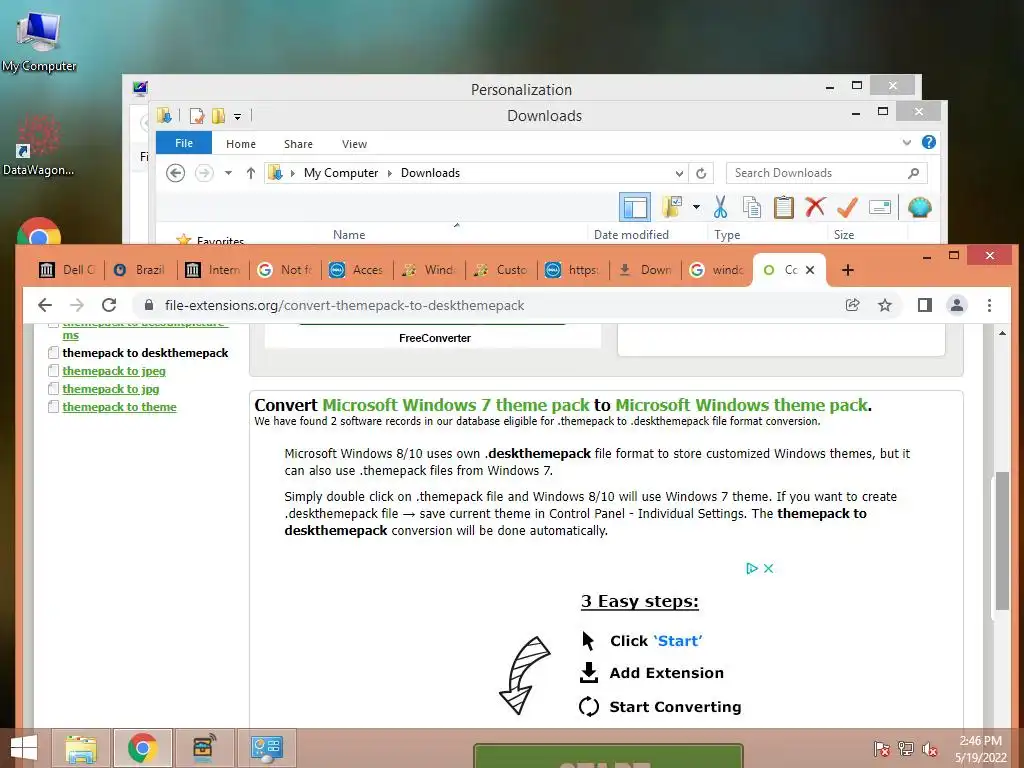Switch to the 'Not f' Google tab
Image resolution: width=1024 pixels, height=768 pixels.
pos(285,270)
